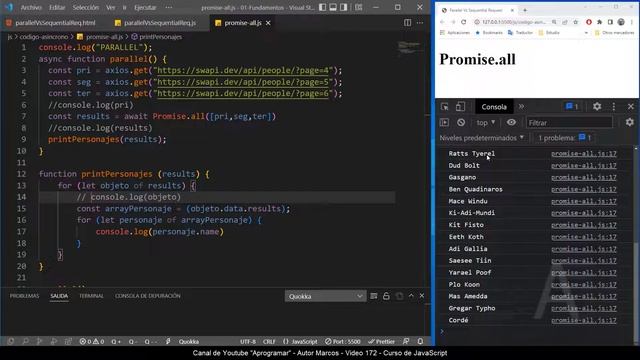
Task: Toggle output scroll lock icon
Action: click(386, 296)
